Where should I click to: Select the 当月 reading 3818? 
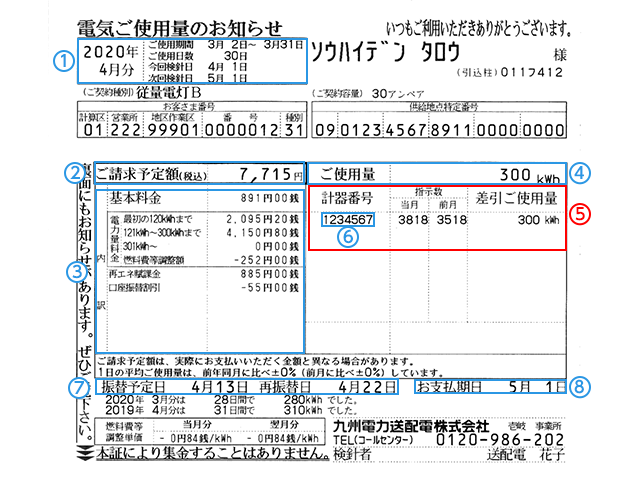tap(413, 220)
